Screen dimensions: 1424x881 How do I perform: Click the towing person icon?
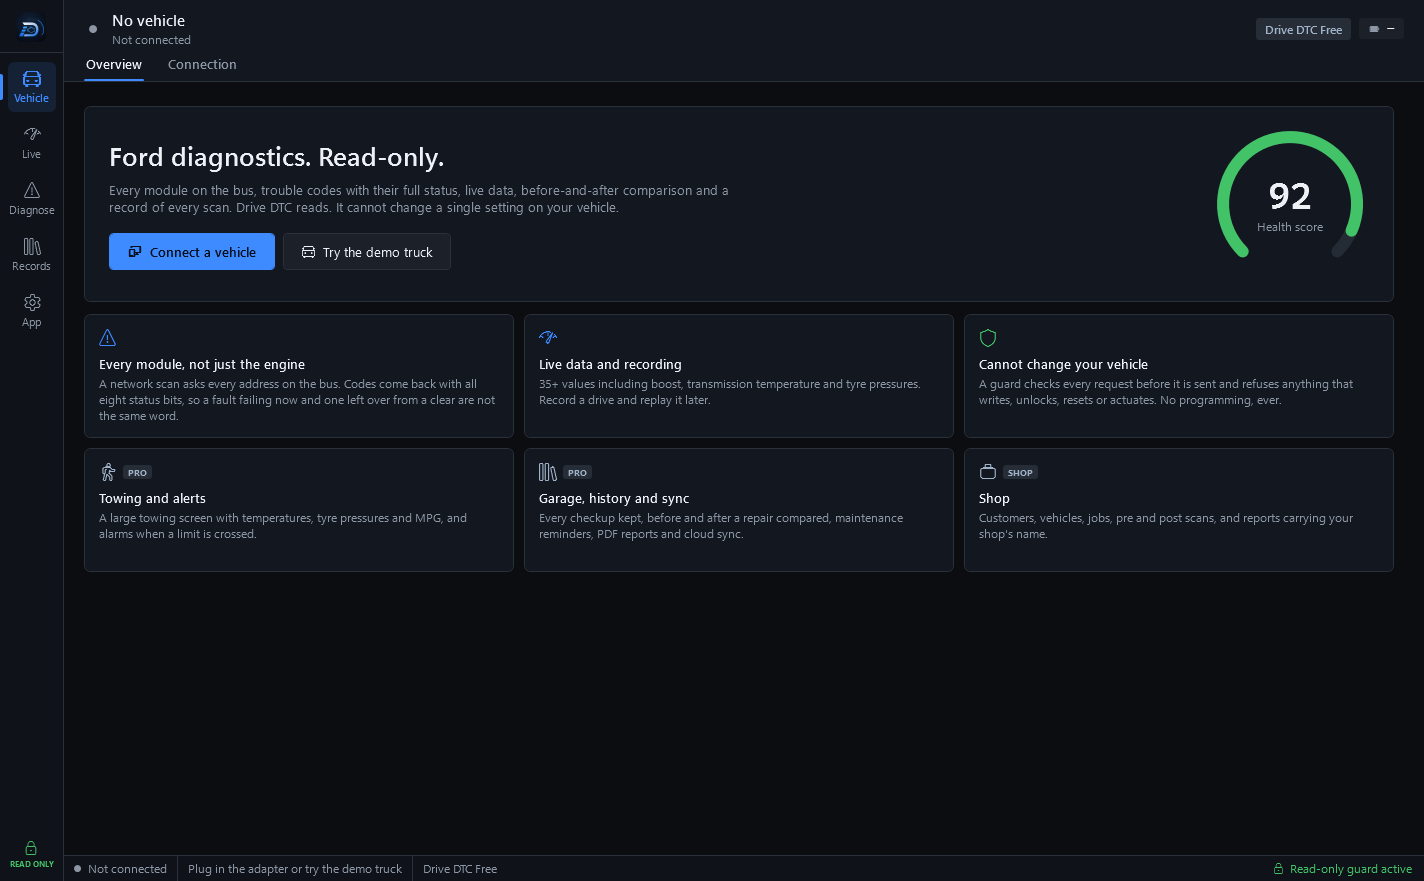[108, 472]
